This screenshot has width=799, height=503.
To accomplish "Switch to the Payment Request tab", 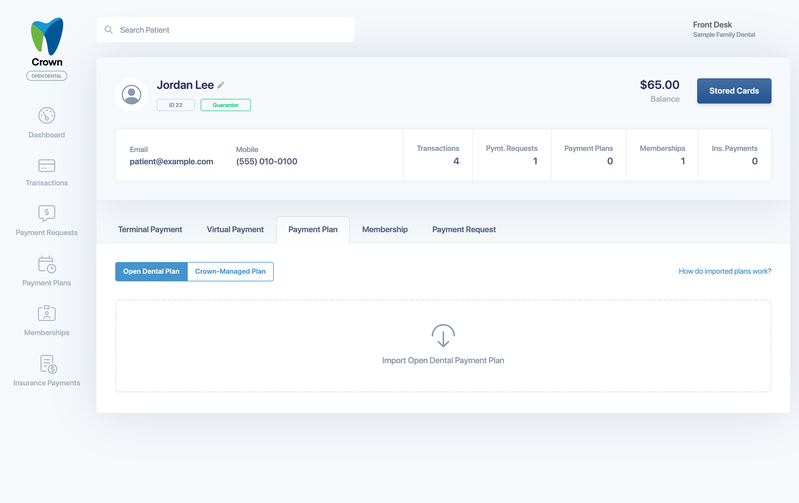I will pos(464,230).
